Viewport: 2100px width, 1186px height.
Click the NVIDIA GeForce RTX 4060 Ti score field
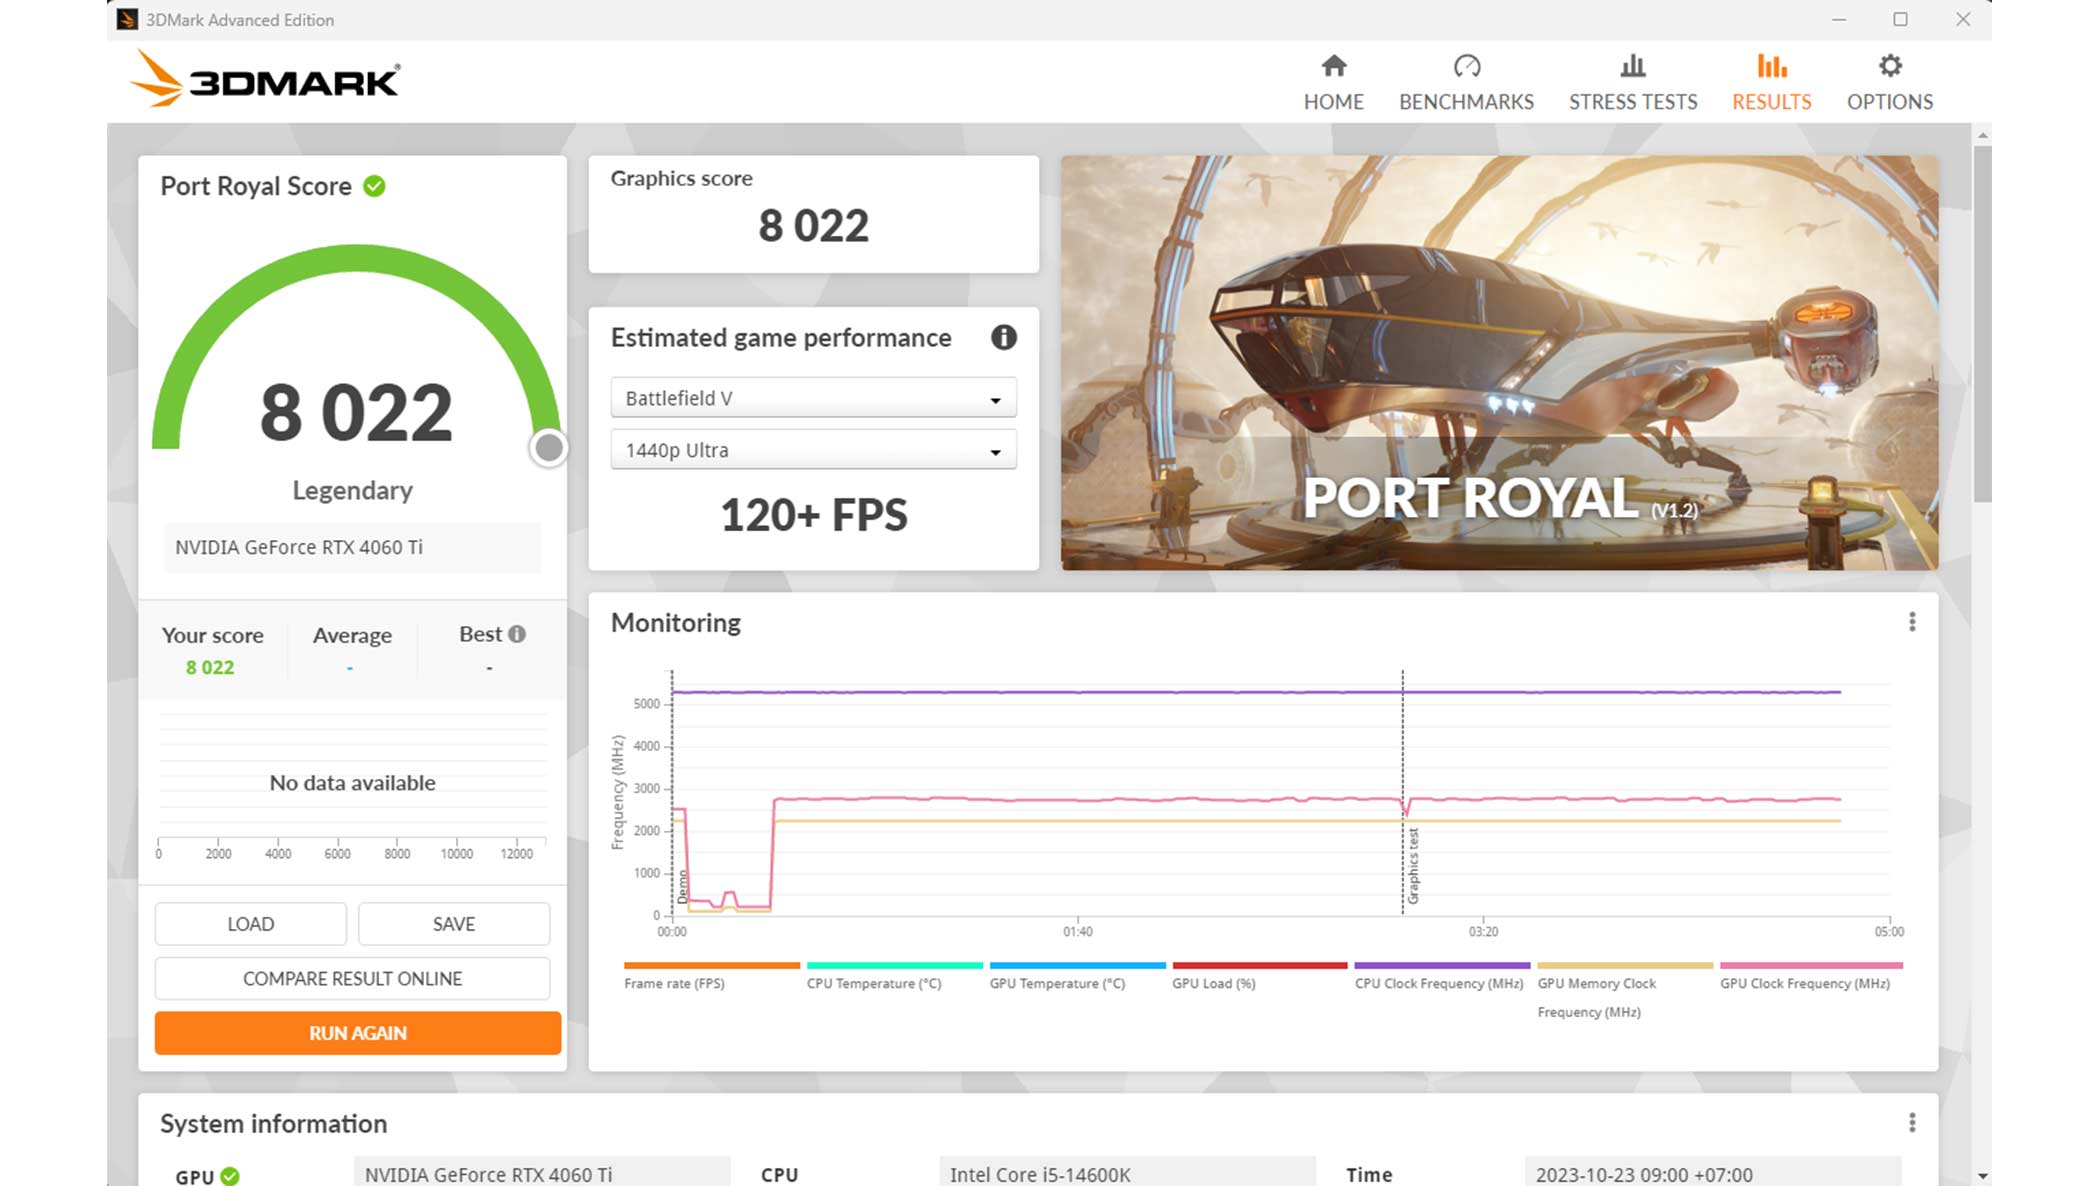tap(352, 547)
